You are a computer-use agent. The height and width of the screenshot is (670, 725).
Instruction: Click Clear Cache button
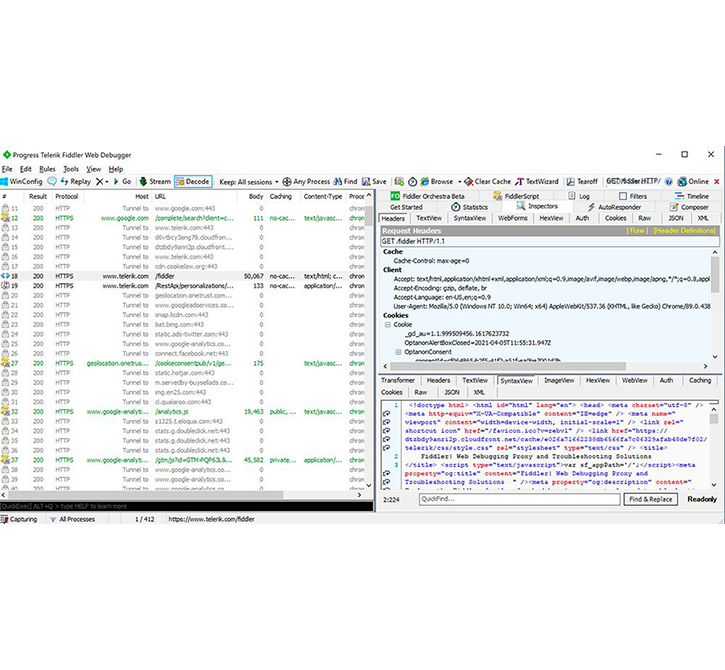point(488,182)
